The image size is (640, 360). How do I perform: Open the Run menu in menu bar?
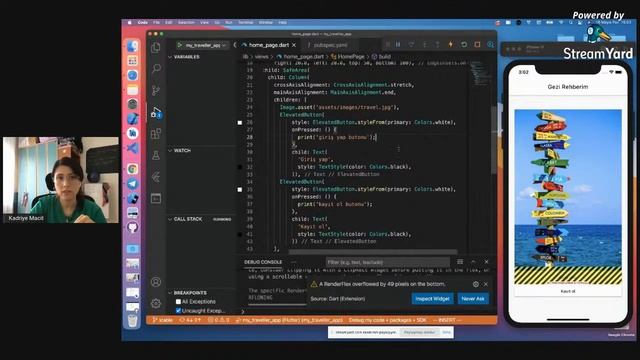229,22
